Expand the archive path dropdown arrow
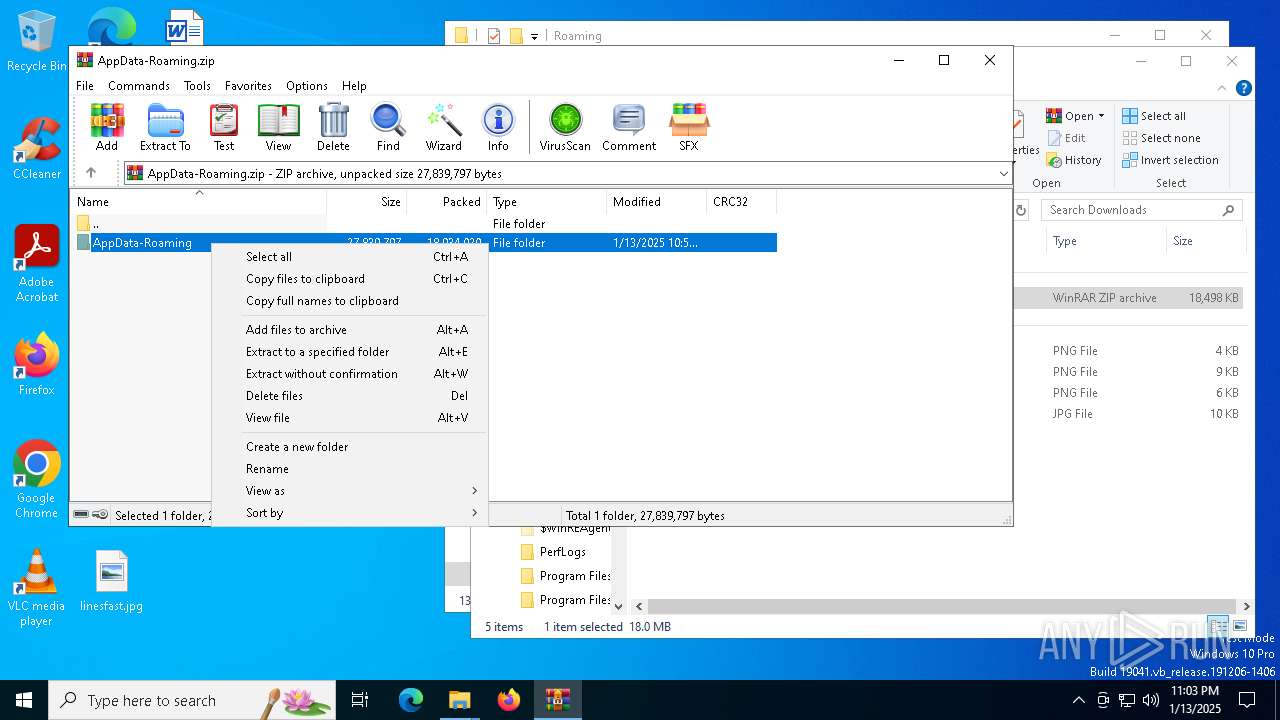This screenshot has height=720, width=1280. (x=1003, y=173)
